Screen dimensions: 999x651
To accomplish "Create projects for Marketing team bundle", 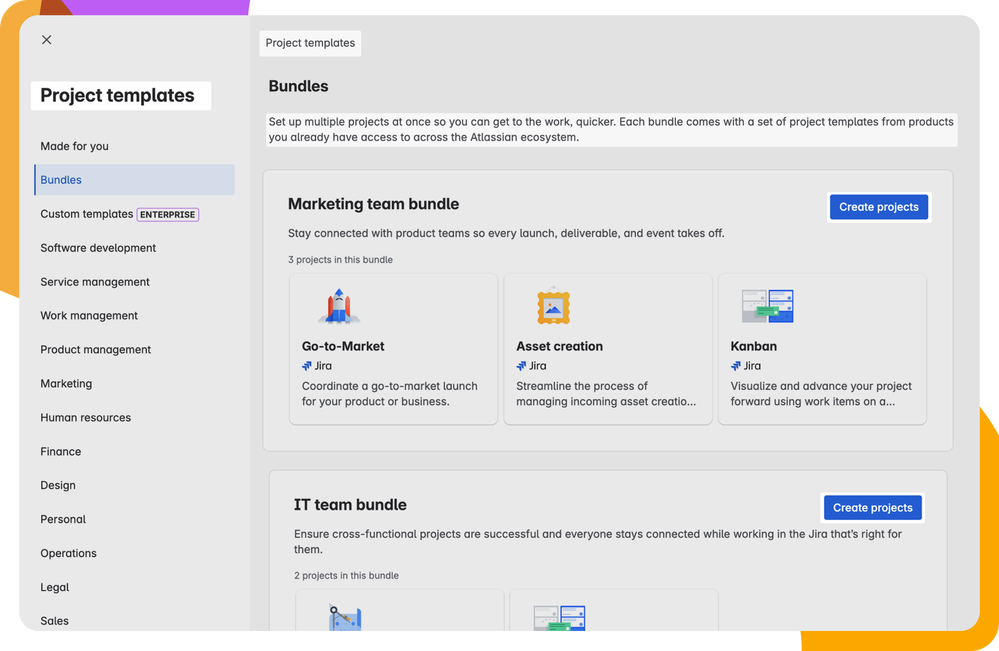I will [x=879, y=207].
